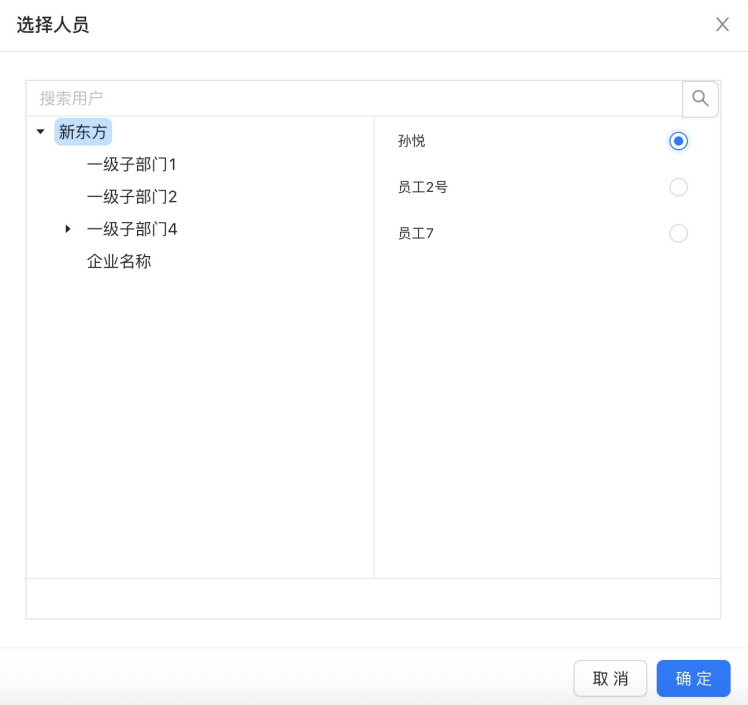
Task: Select radio button for 员工7
Action: click(678, 233)
